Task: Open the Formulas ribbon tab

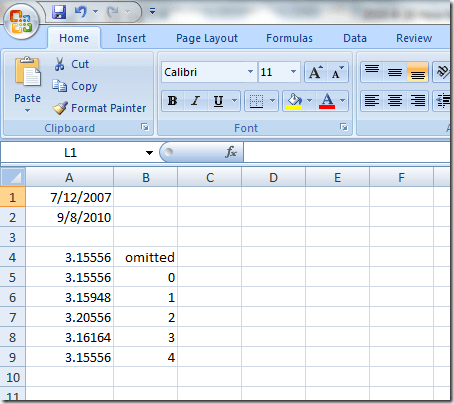Action: click(289, 38)
